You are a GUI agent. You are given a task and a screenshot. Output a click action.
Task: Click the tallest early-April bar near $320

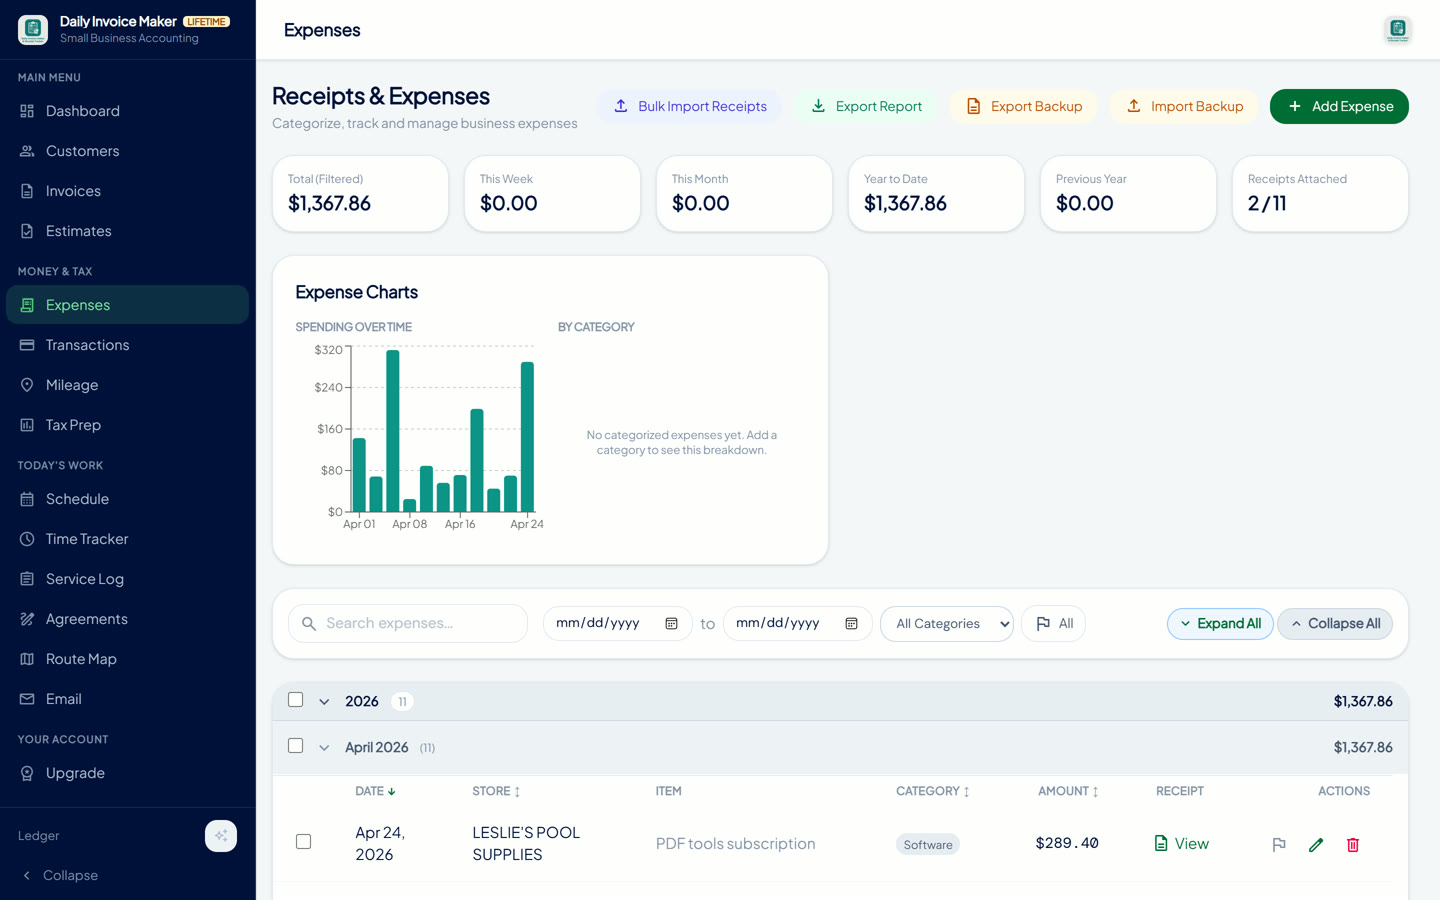tap(393, 431)
